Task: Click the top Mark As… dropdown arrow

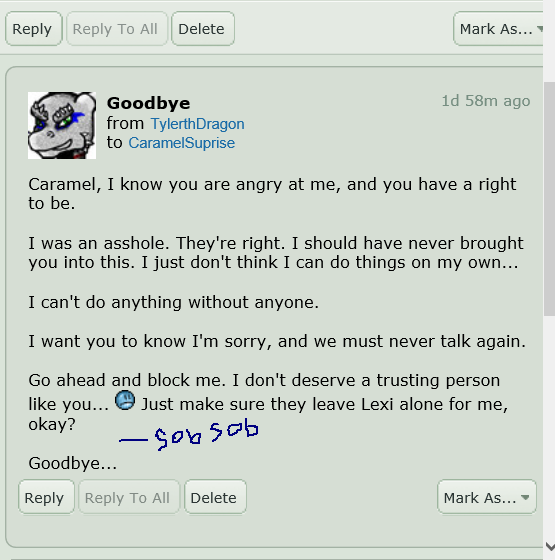Action: (540, 29)
